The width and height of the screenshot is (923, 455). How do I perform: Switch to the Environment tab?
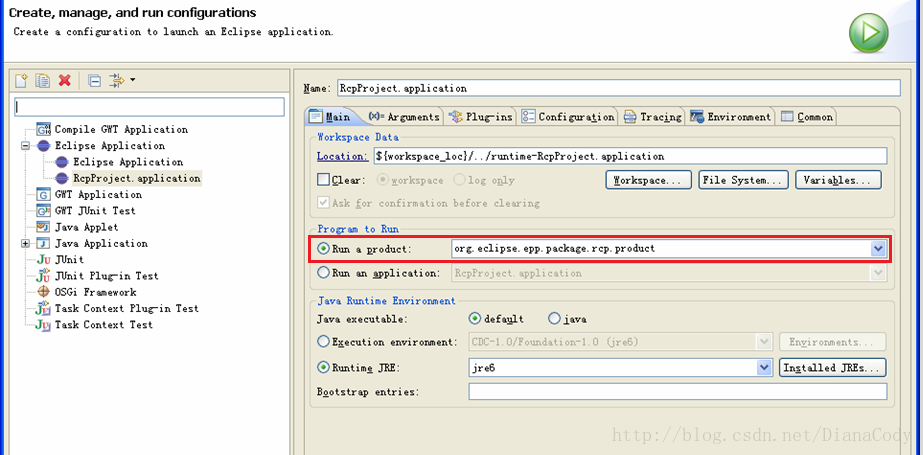[x=730, y=117]
